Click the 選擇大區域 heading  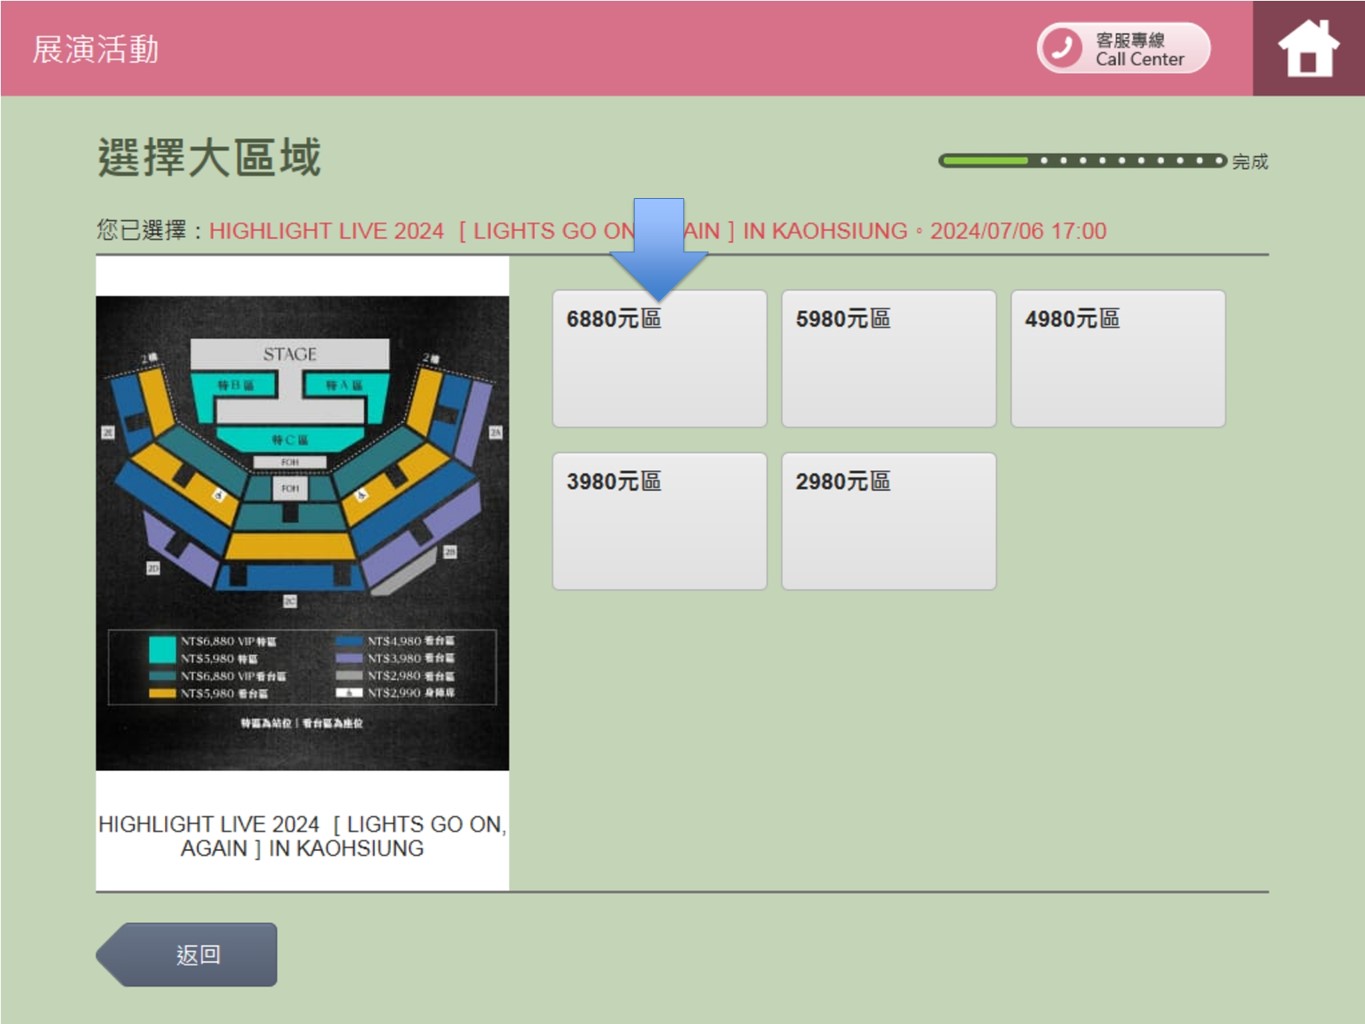pos(210,158)
